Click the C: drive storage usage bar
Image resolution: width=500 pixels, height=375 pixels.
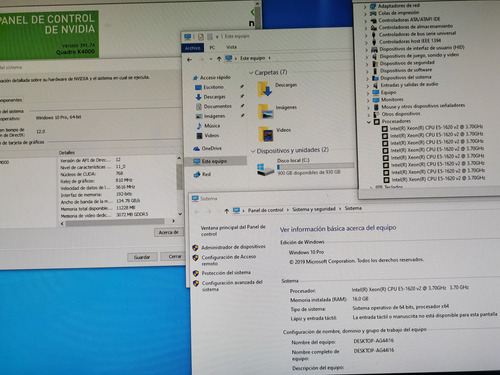tap(315, 166)
